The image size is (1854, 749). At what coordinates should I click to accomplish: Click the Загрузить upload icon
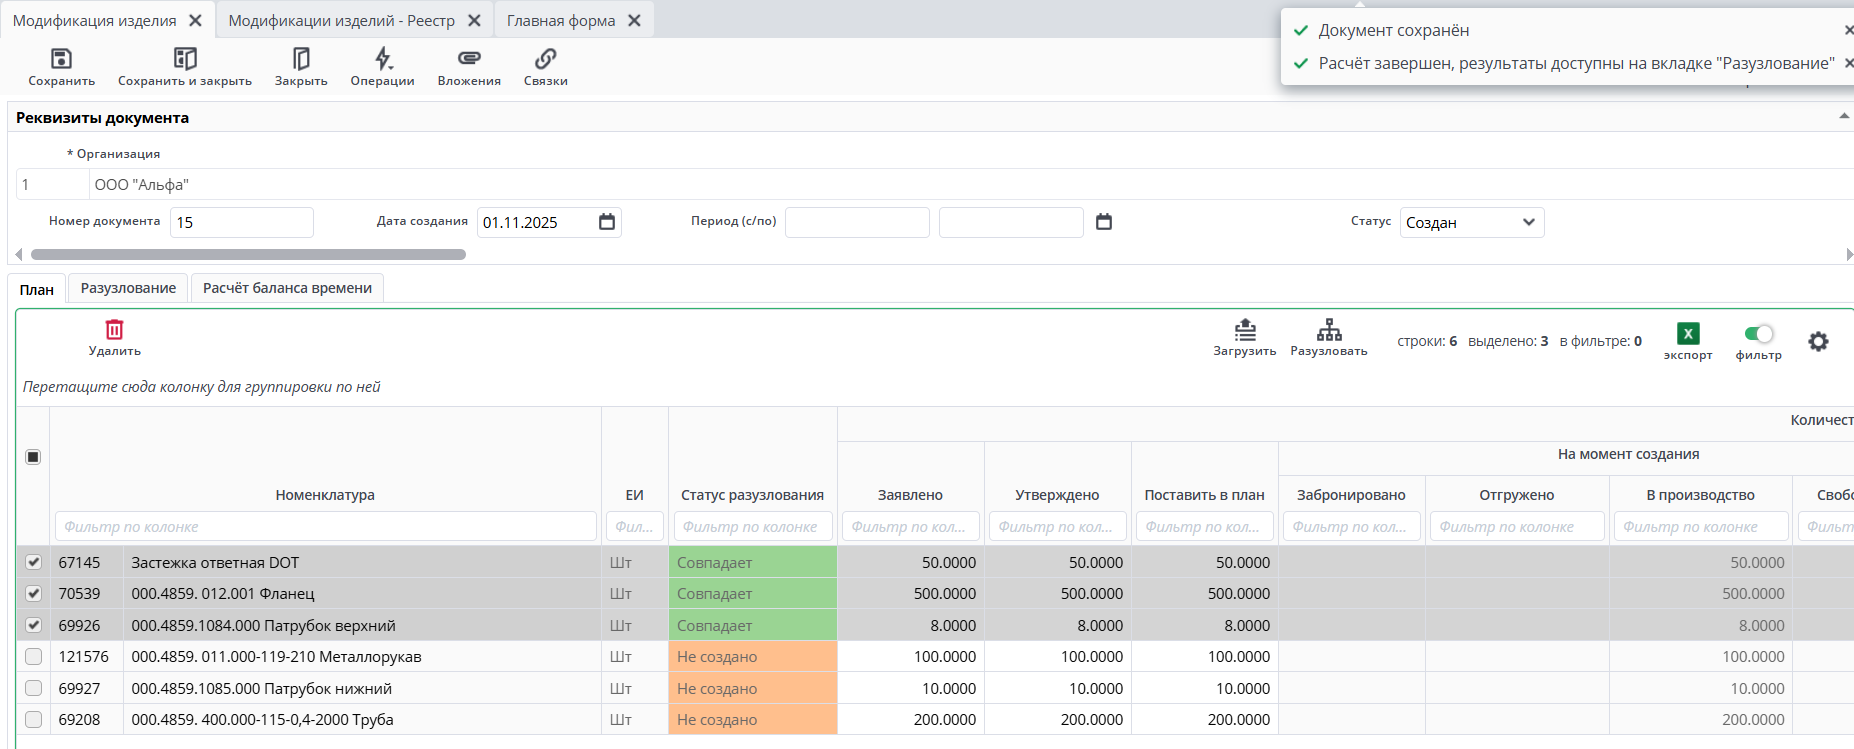(x=1245, y=330)
